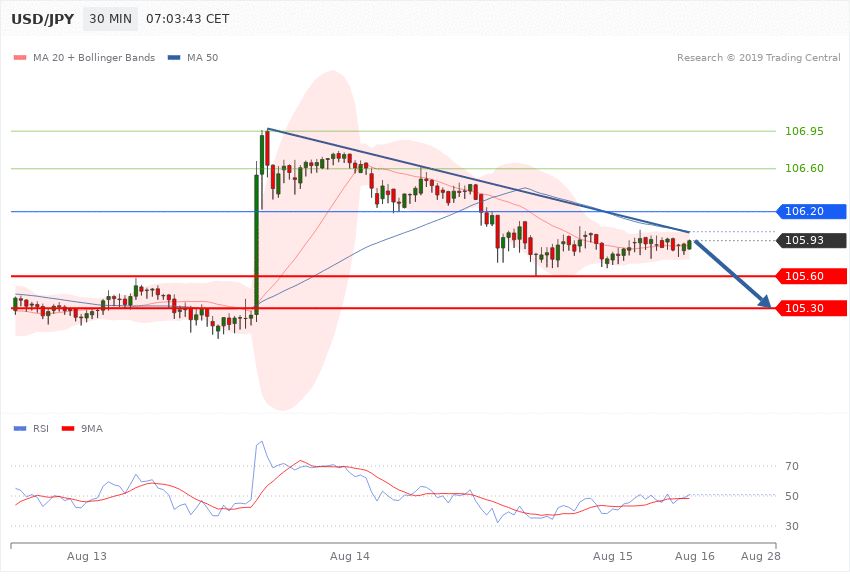Click the RSI 70 level label
850x576 pixels.
(791, 466)
